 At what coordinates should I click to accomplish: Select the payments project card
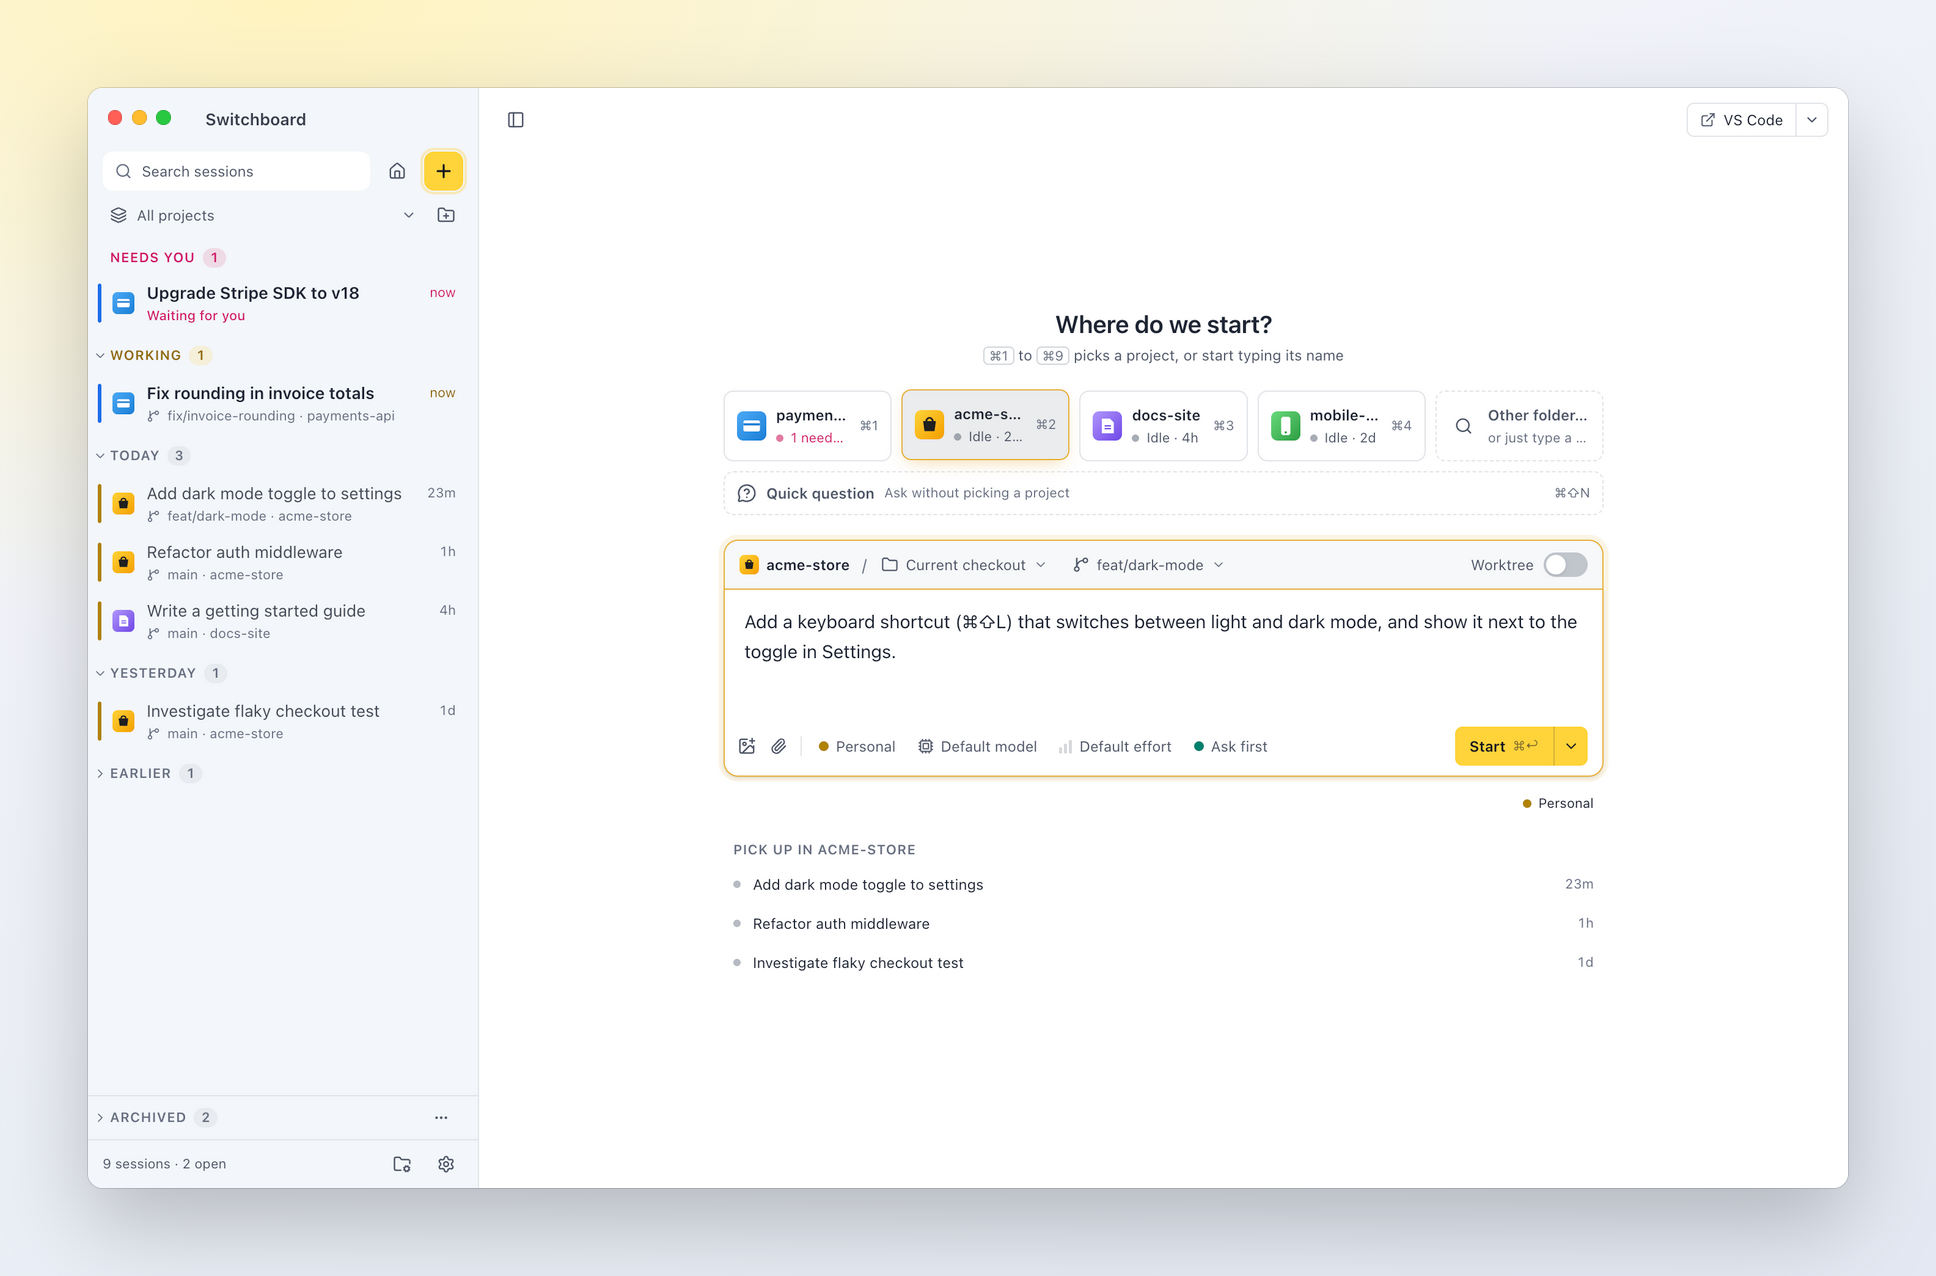807,426
